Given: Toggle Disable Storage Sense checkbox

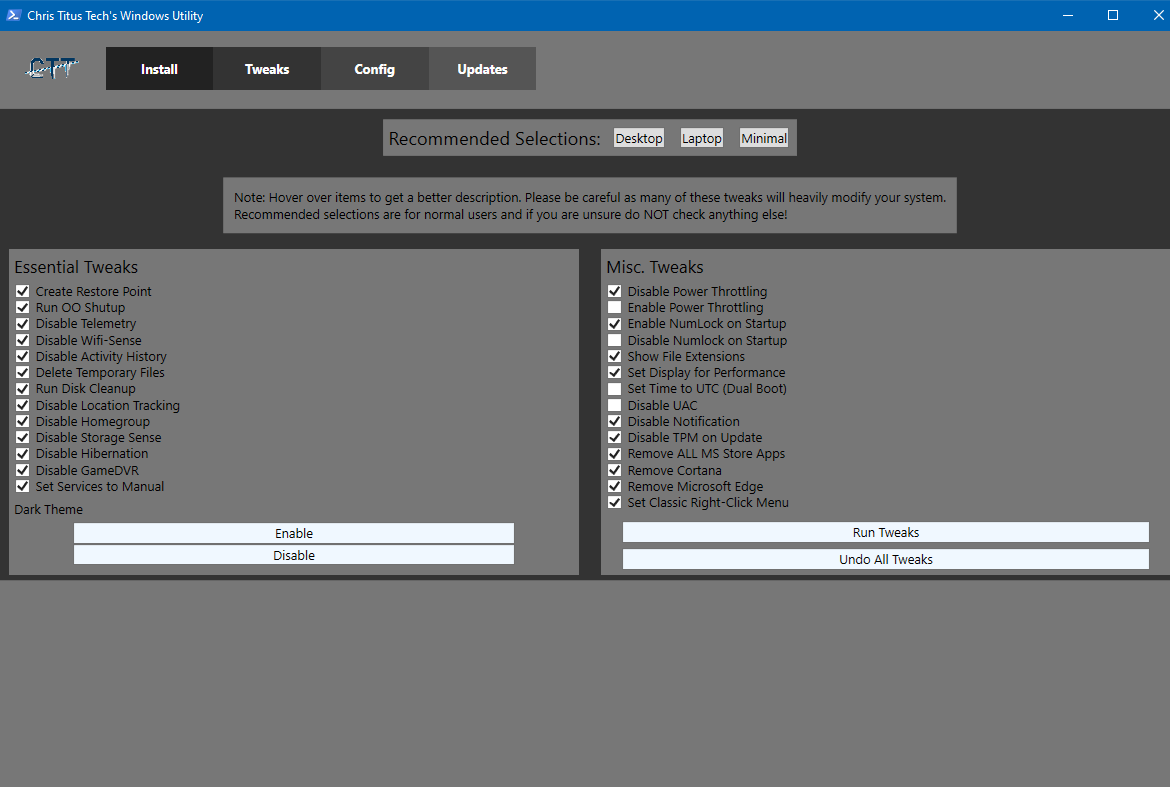Looking at the screenshot, I should [x=22, y=437].
